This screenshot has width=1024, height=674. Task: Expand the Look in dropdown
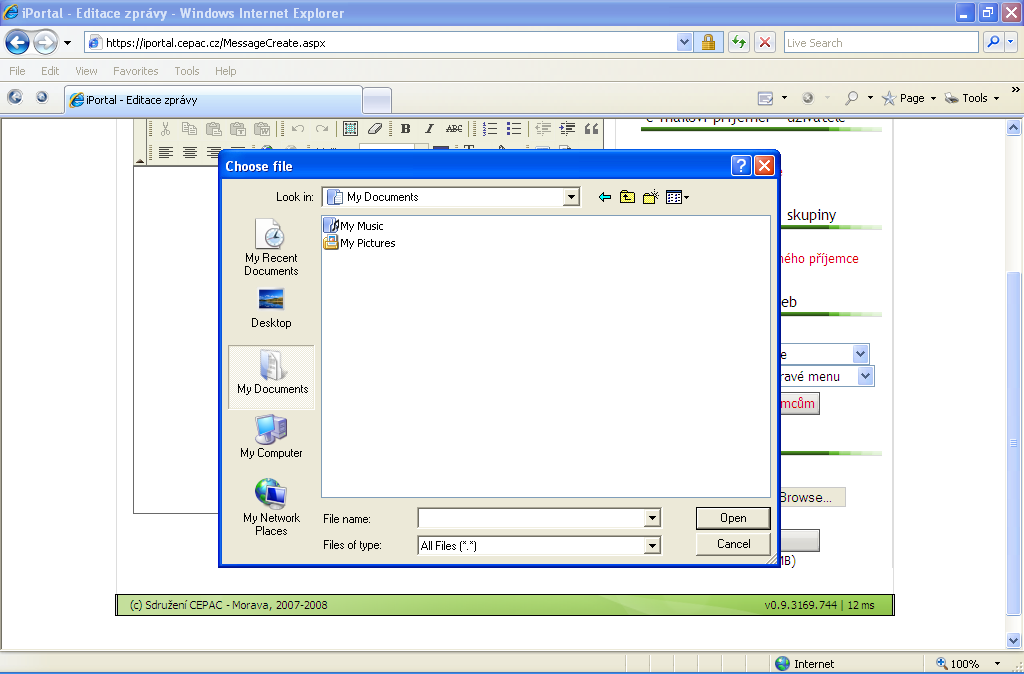pyautogui.click(x=571, y=197)
